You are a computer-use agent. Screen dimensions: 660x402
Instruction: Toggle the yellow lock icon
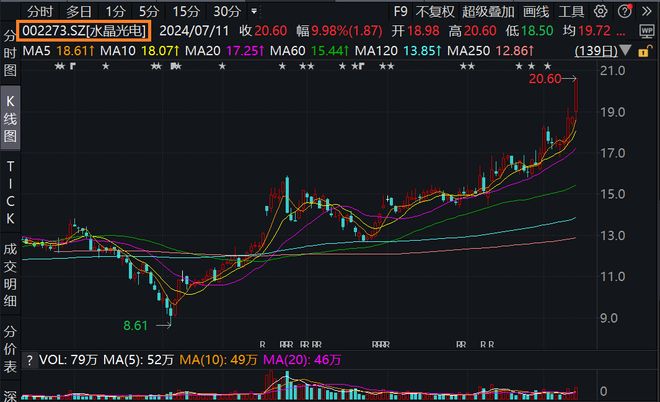tap(643, 52)
